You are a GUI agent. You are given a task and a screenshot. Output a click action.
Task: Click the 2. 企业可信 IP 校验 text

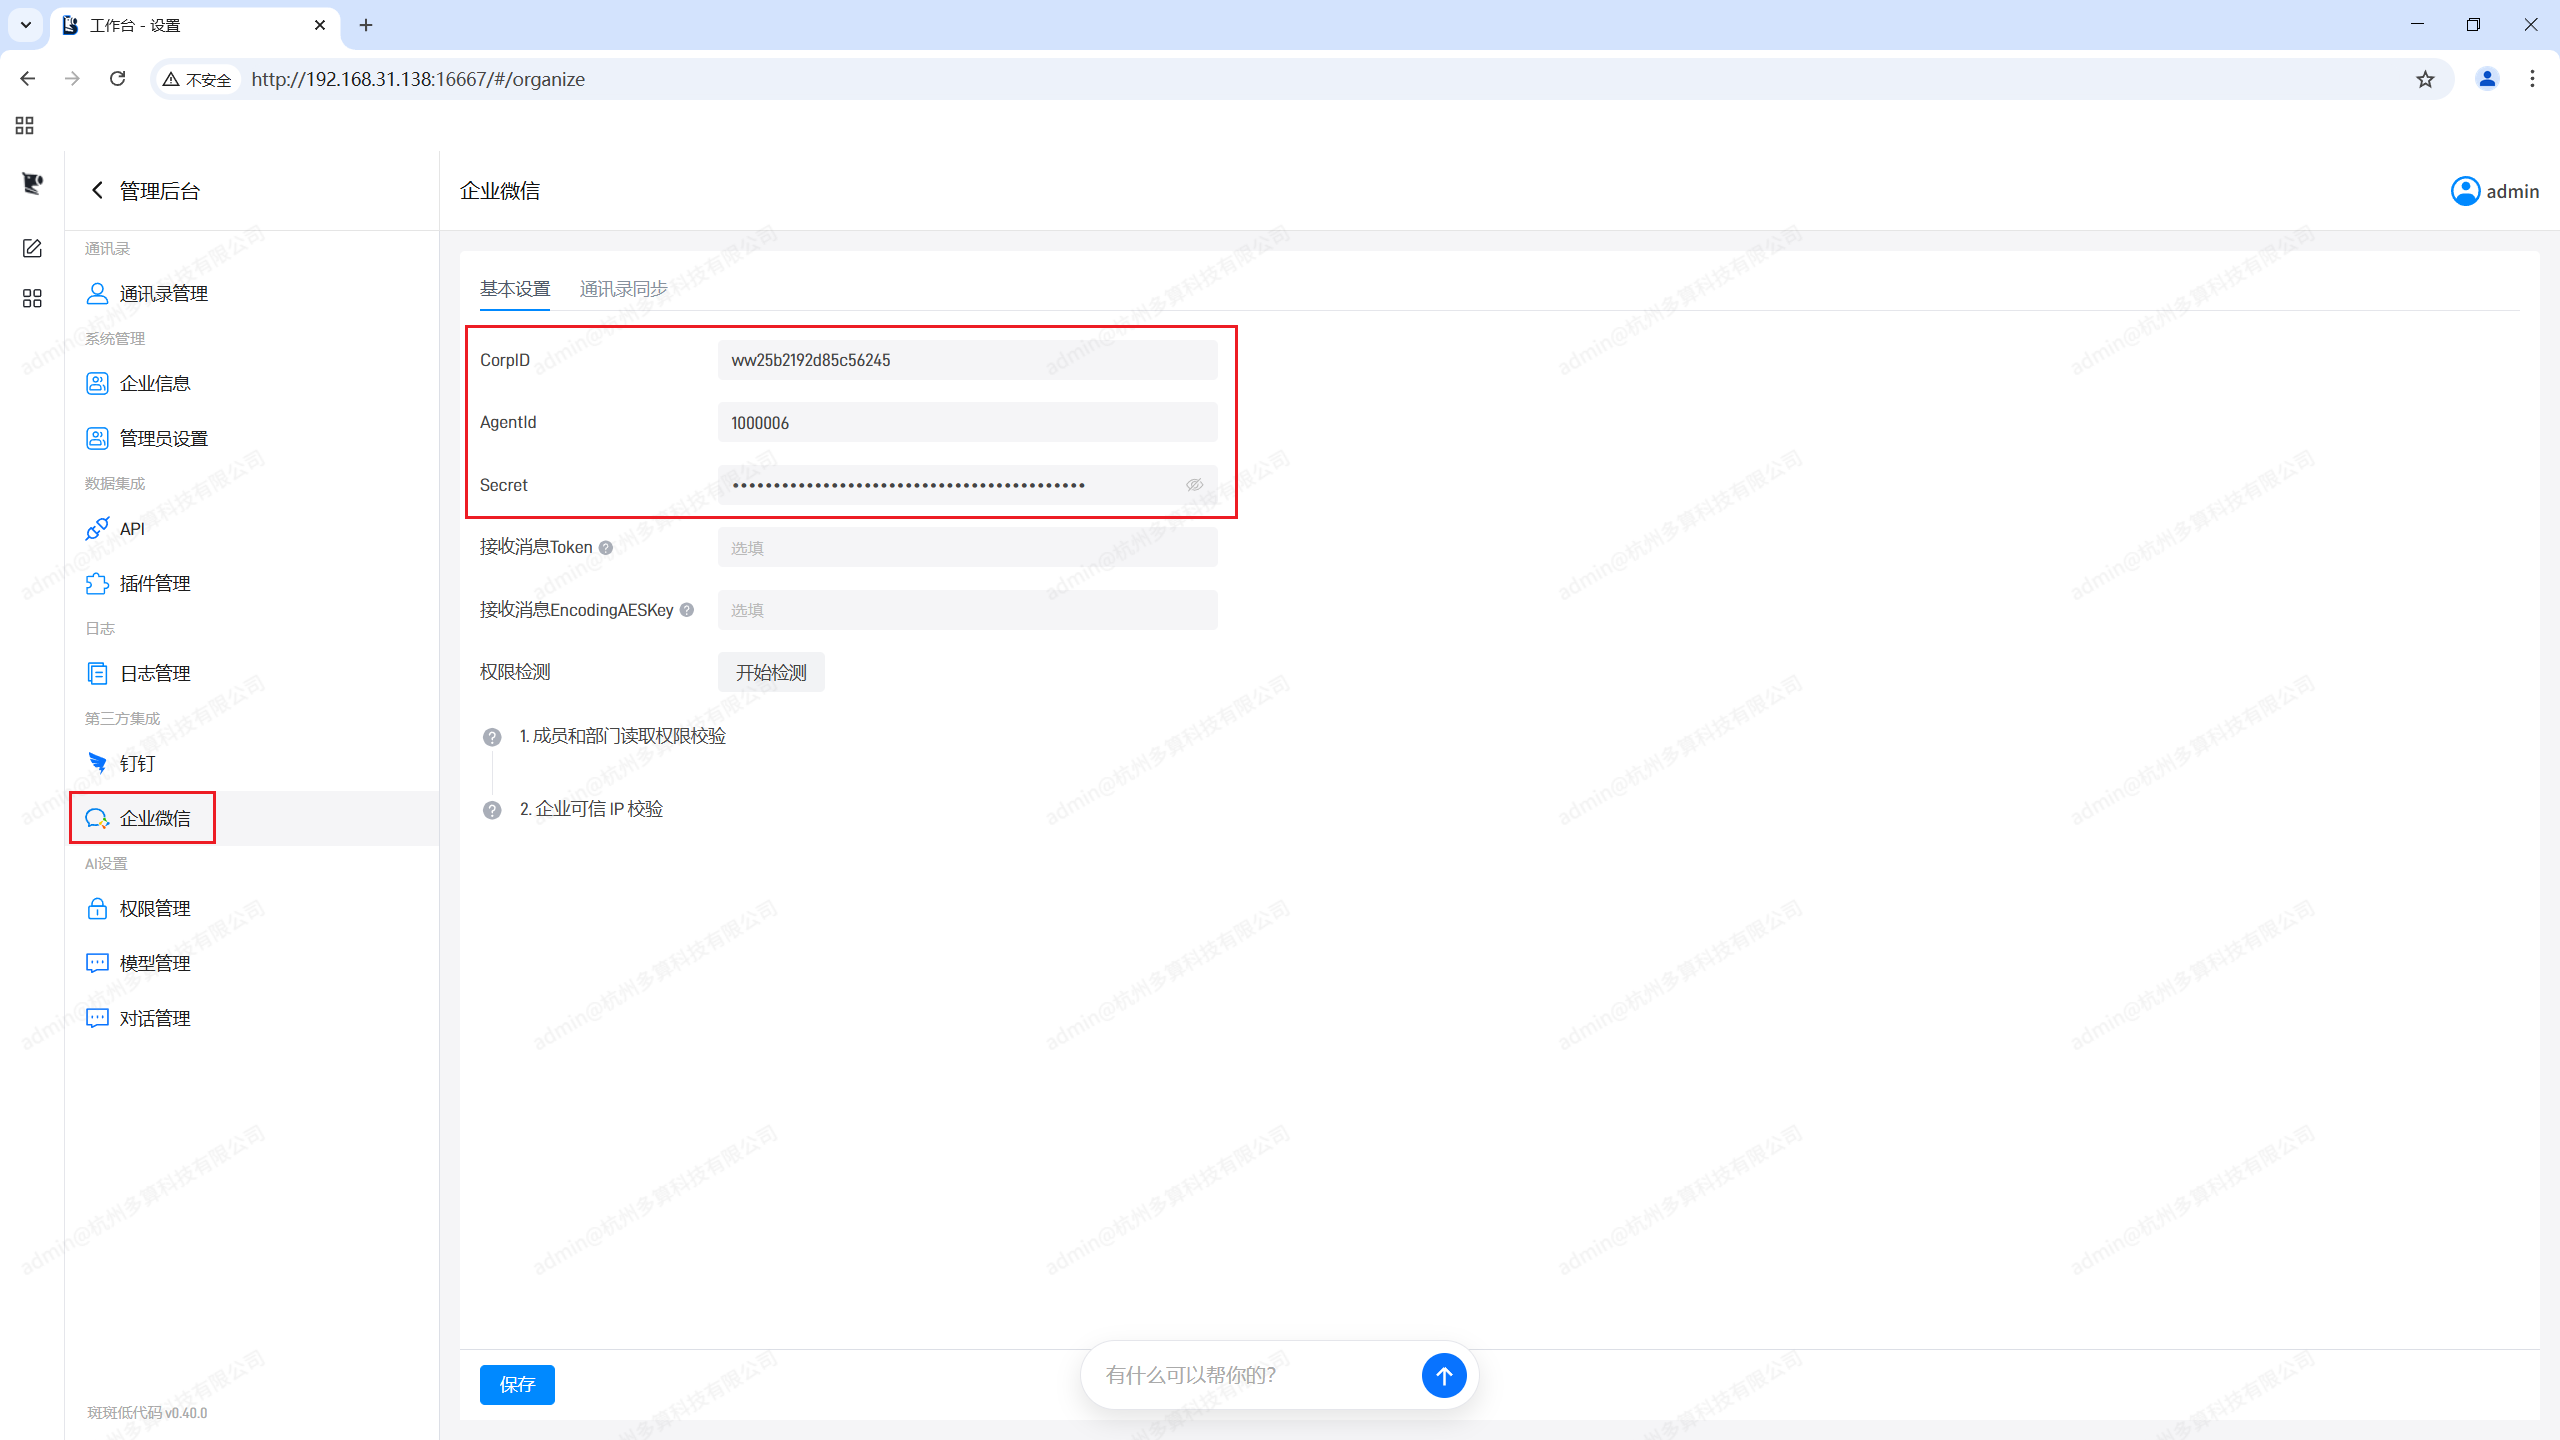(x=591, y=809)
